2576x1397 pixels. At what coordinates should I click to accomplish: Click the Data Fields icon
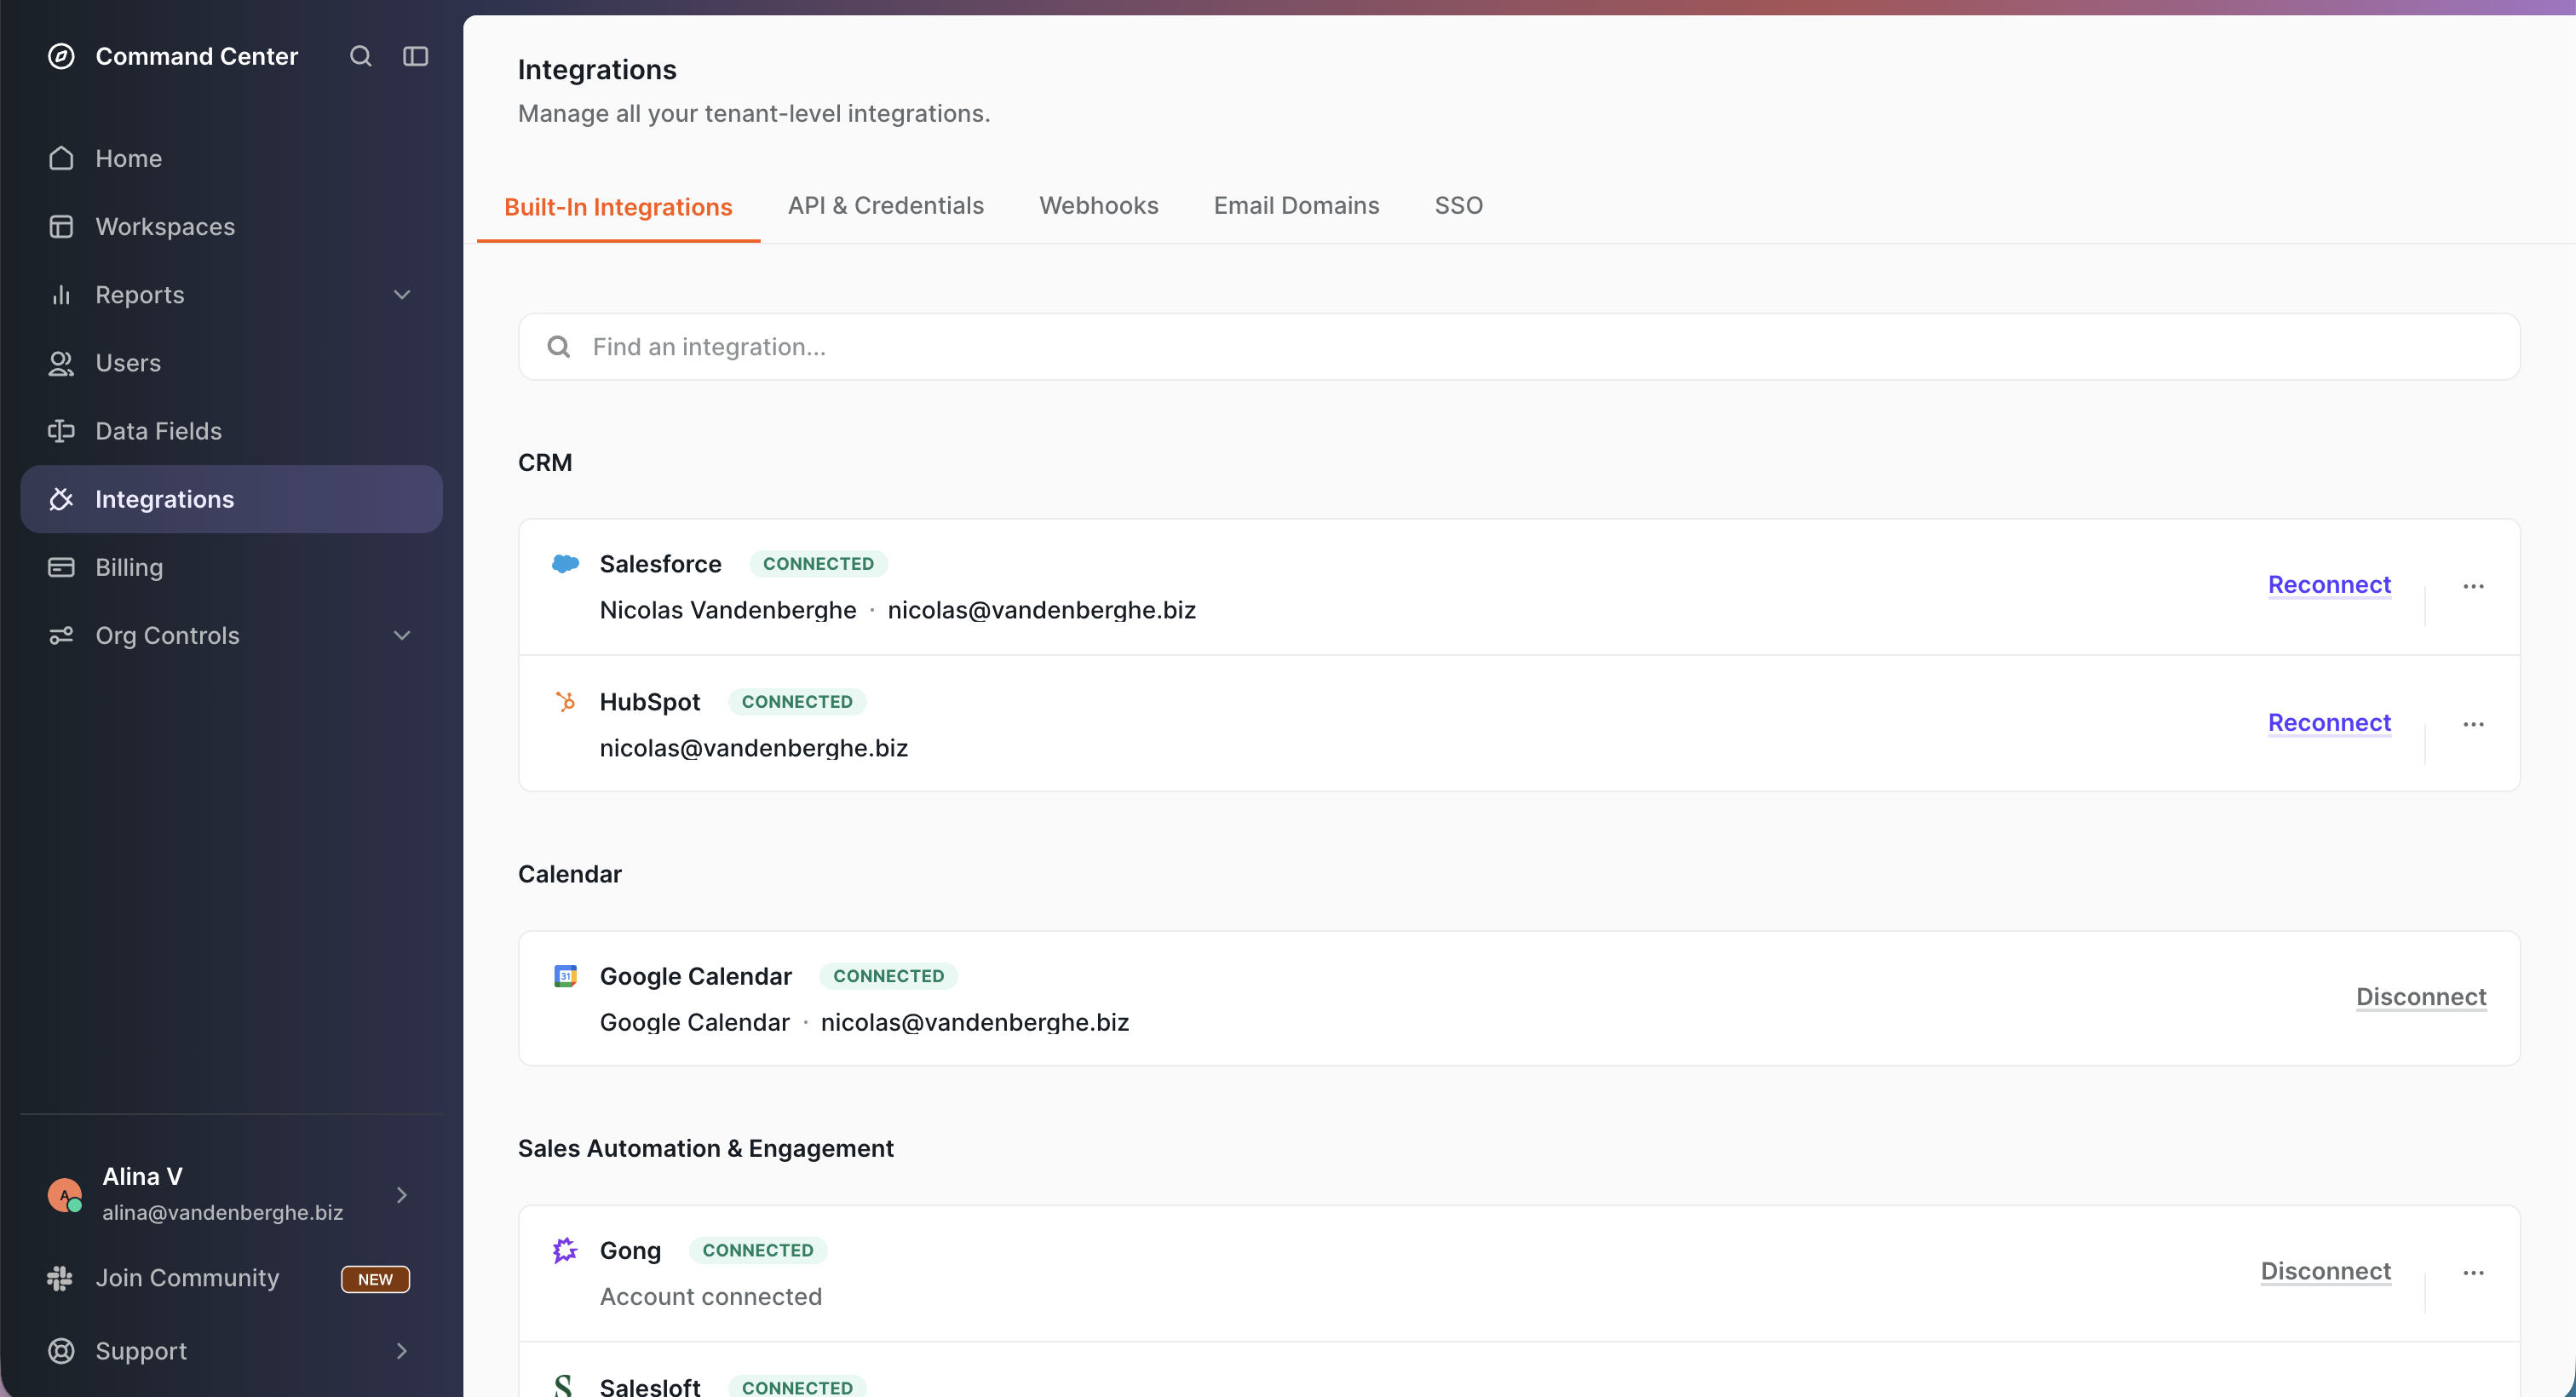(x=61, y=431)
